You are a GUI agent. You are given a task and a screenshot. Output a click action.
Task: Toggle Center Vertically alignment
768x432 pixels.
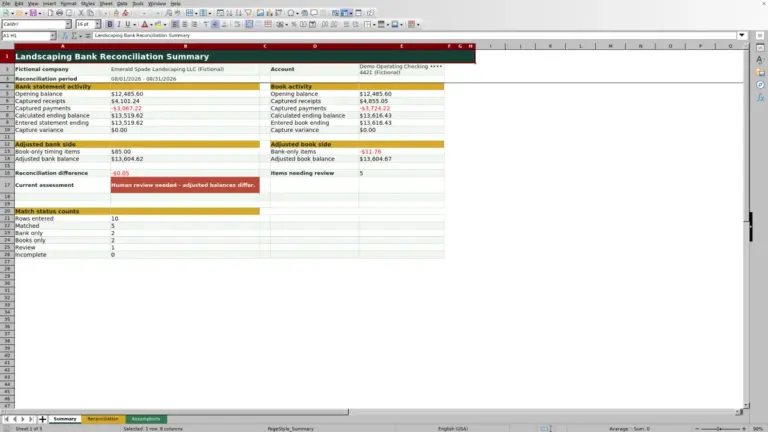point(215,24)
